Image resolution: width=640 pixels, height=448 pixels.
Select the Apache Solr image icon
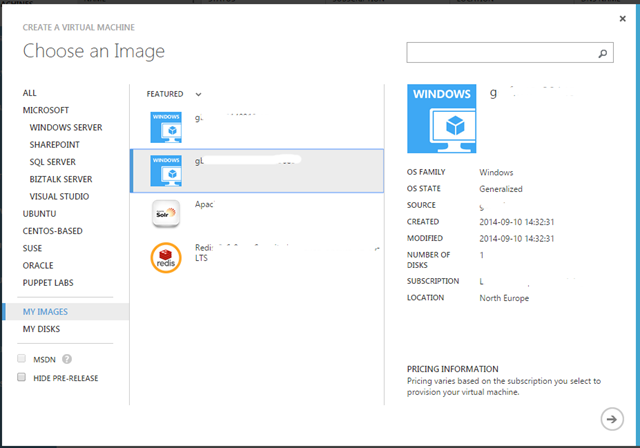tap(166, 213)
